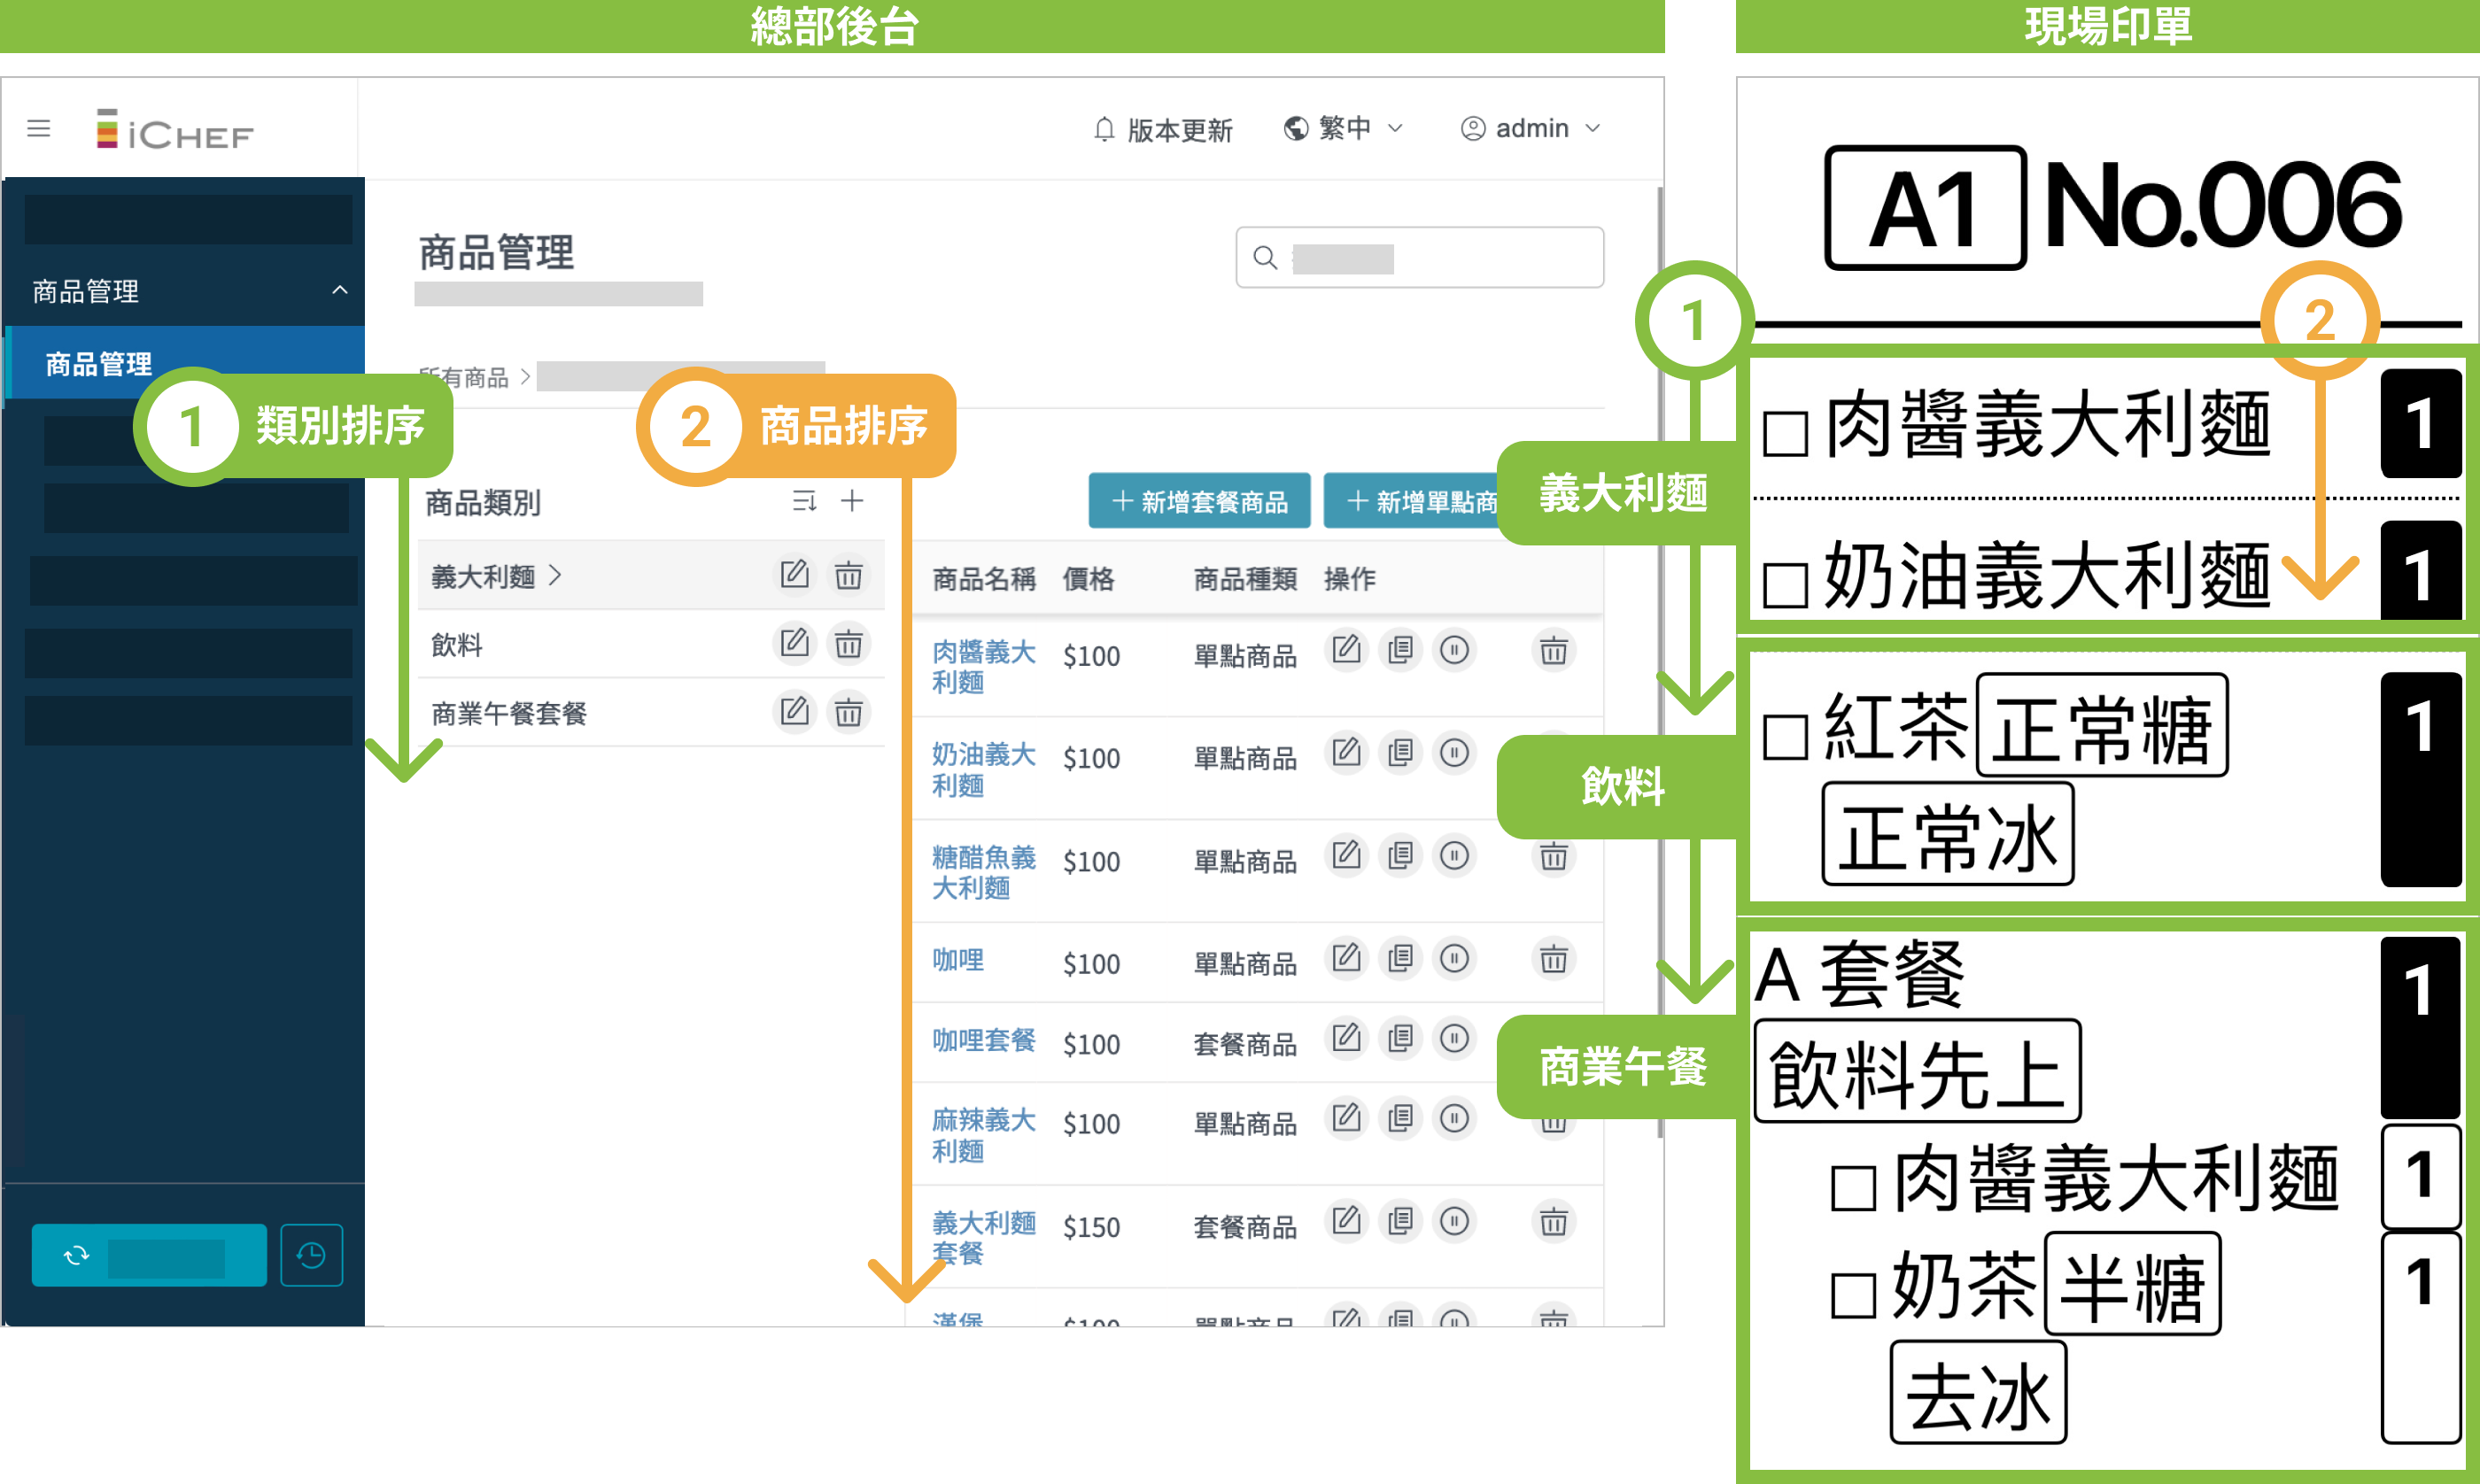Select the 商業午餐套餐 category
Image resolution: width=2480 pixels, height=1484 pixels.
(x=509, y=713)
